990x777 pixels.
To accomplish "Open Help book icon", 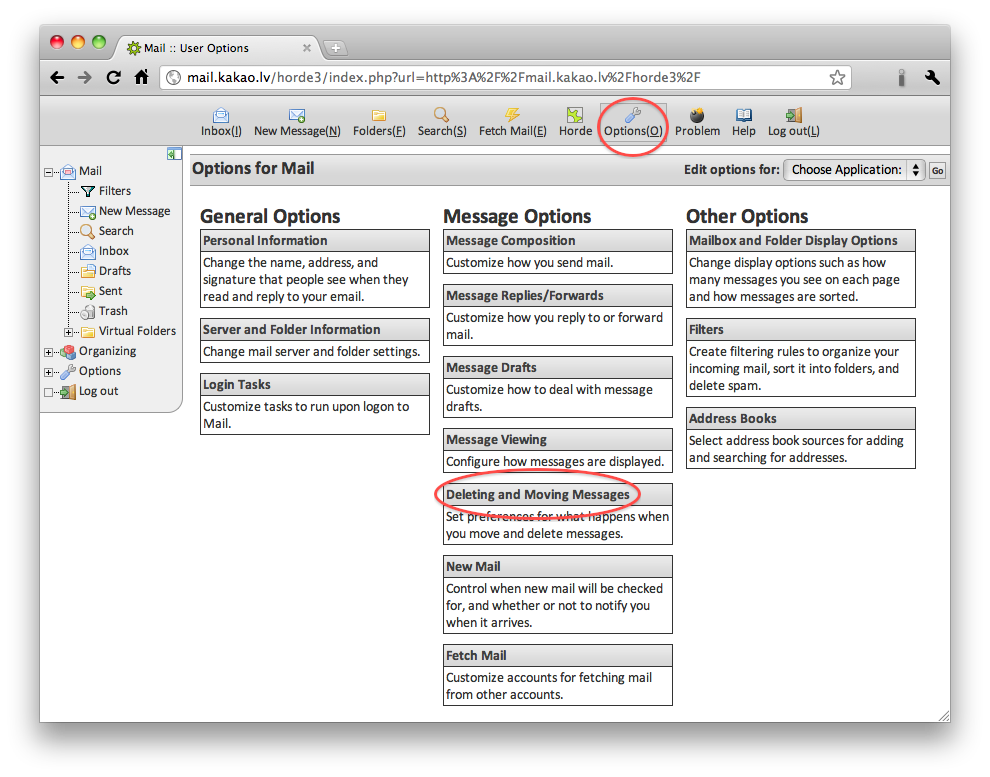I will click(x=744, y=115).
